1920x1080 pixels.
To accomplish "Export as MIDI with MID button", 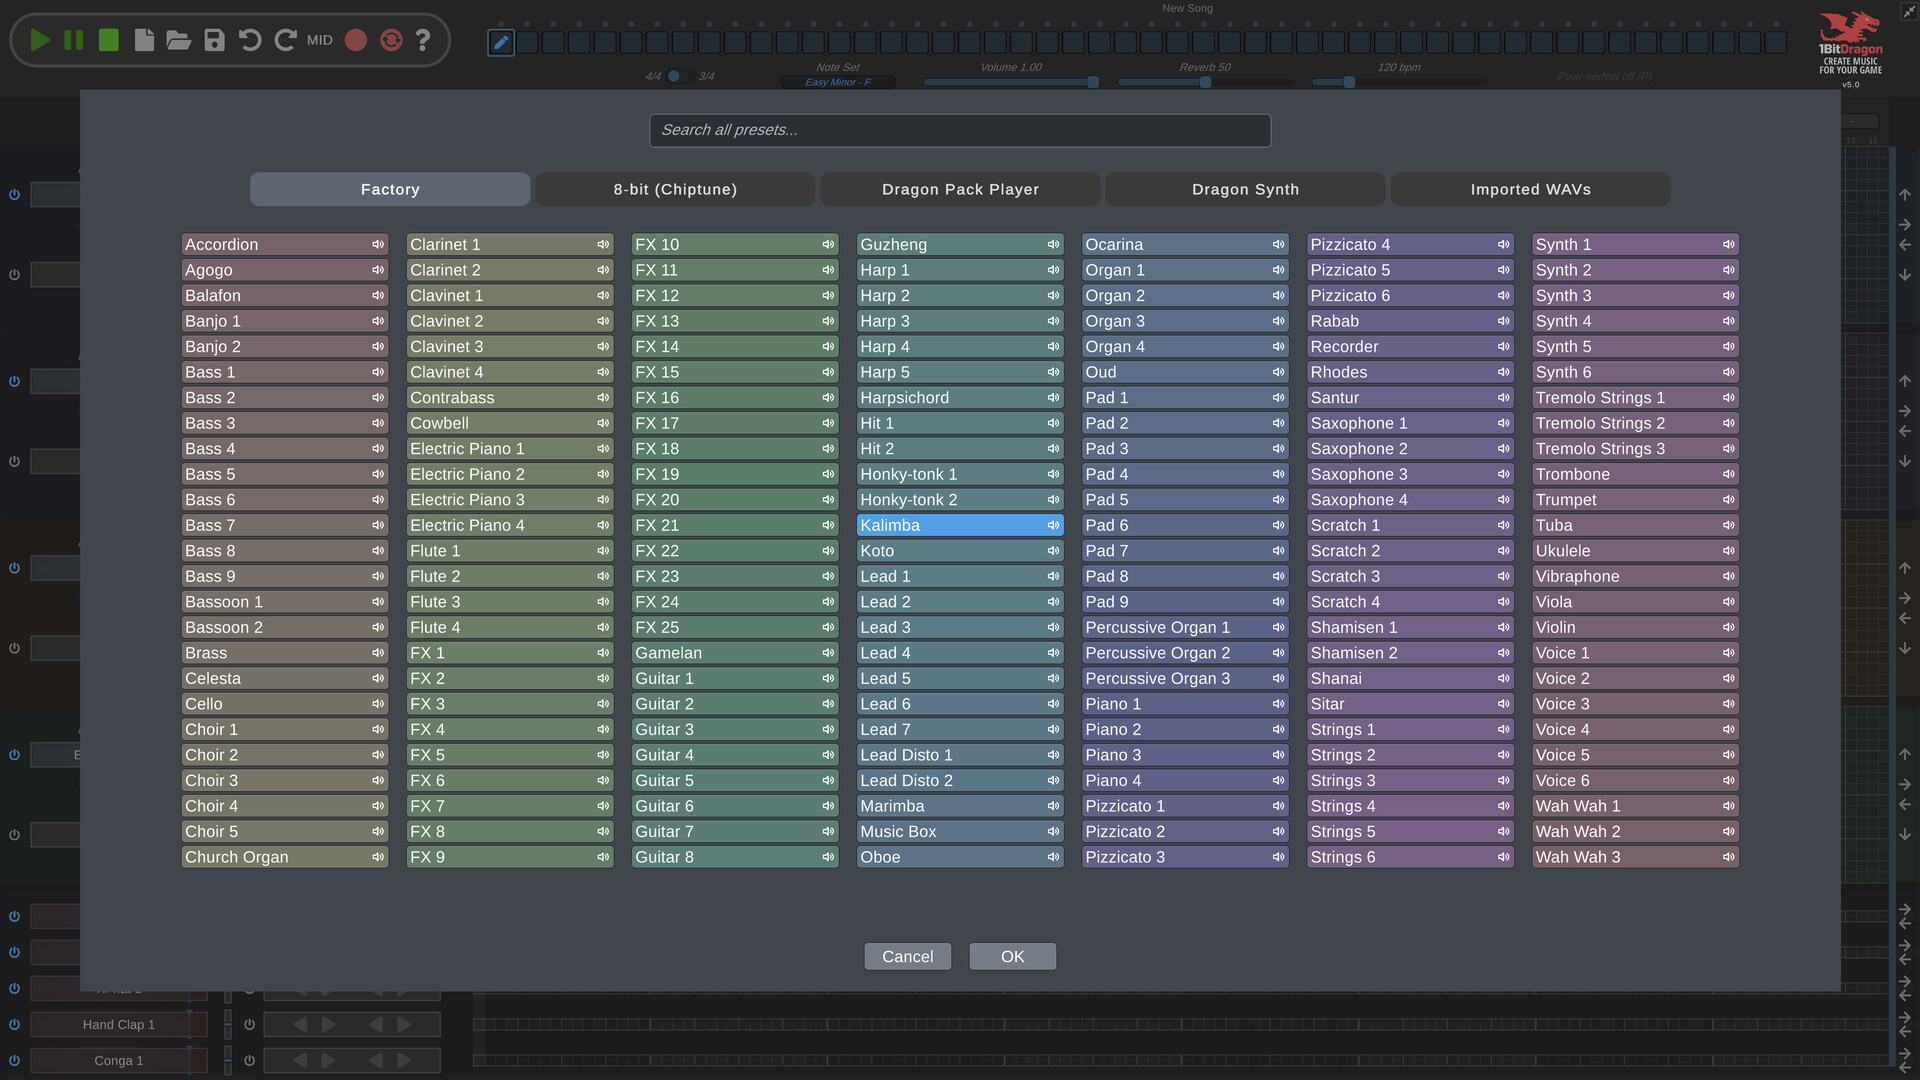I will [320, 40].
